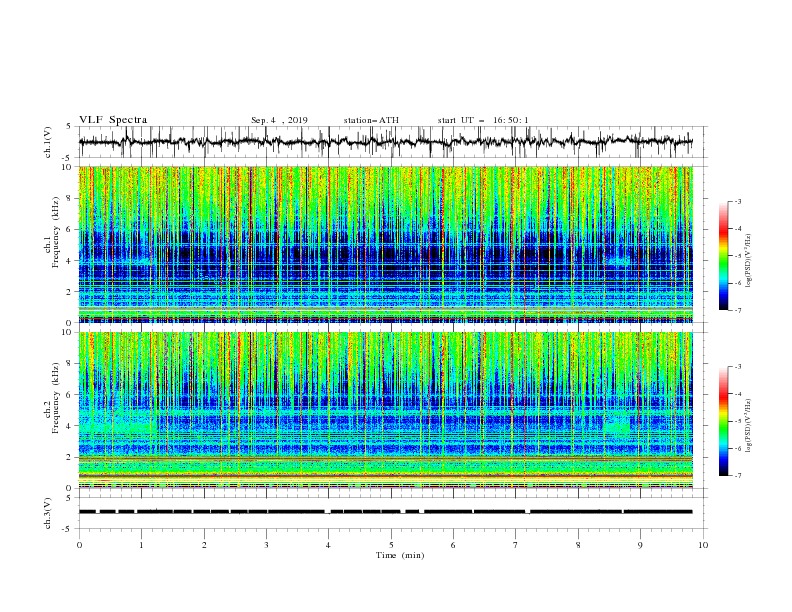This screenshot has width=792, height=612.
Task: Click time-axis tick label "10"
Action: 703,545
